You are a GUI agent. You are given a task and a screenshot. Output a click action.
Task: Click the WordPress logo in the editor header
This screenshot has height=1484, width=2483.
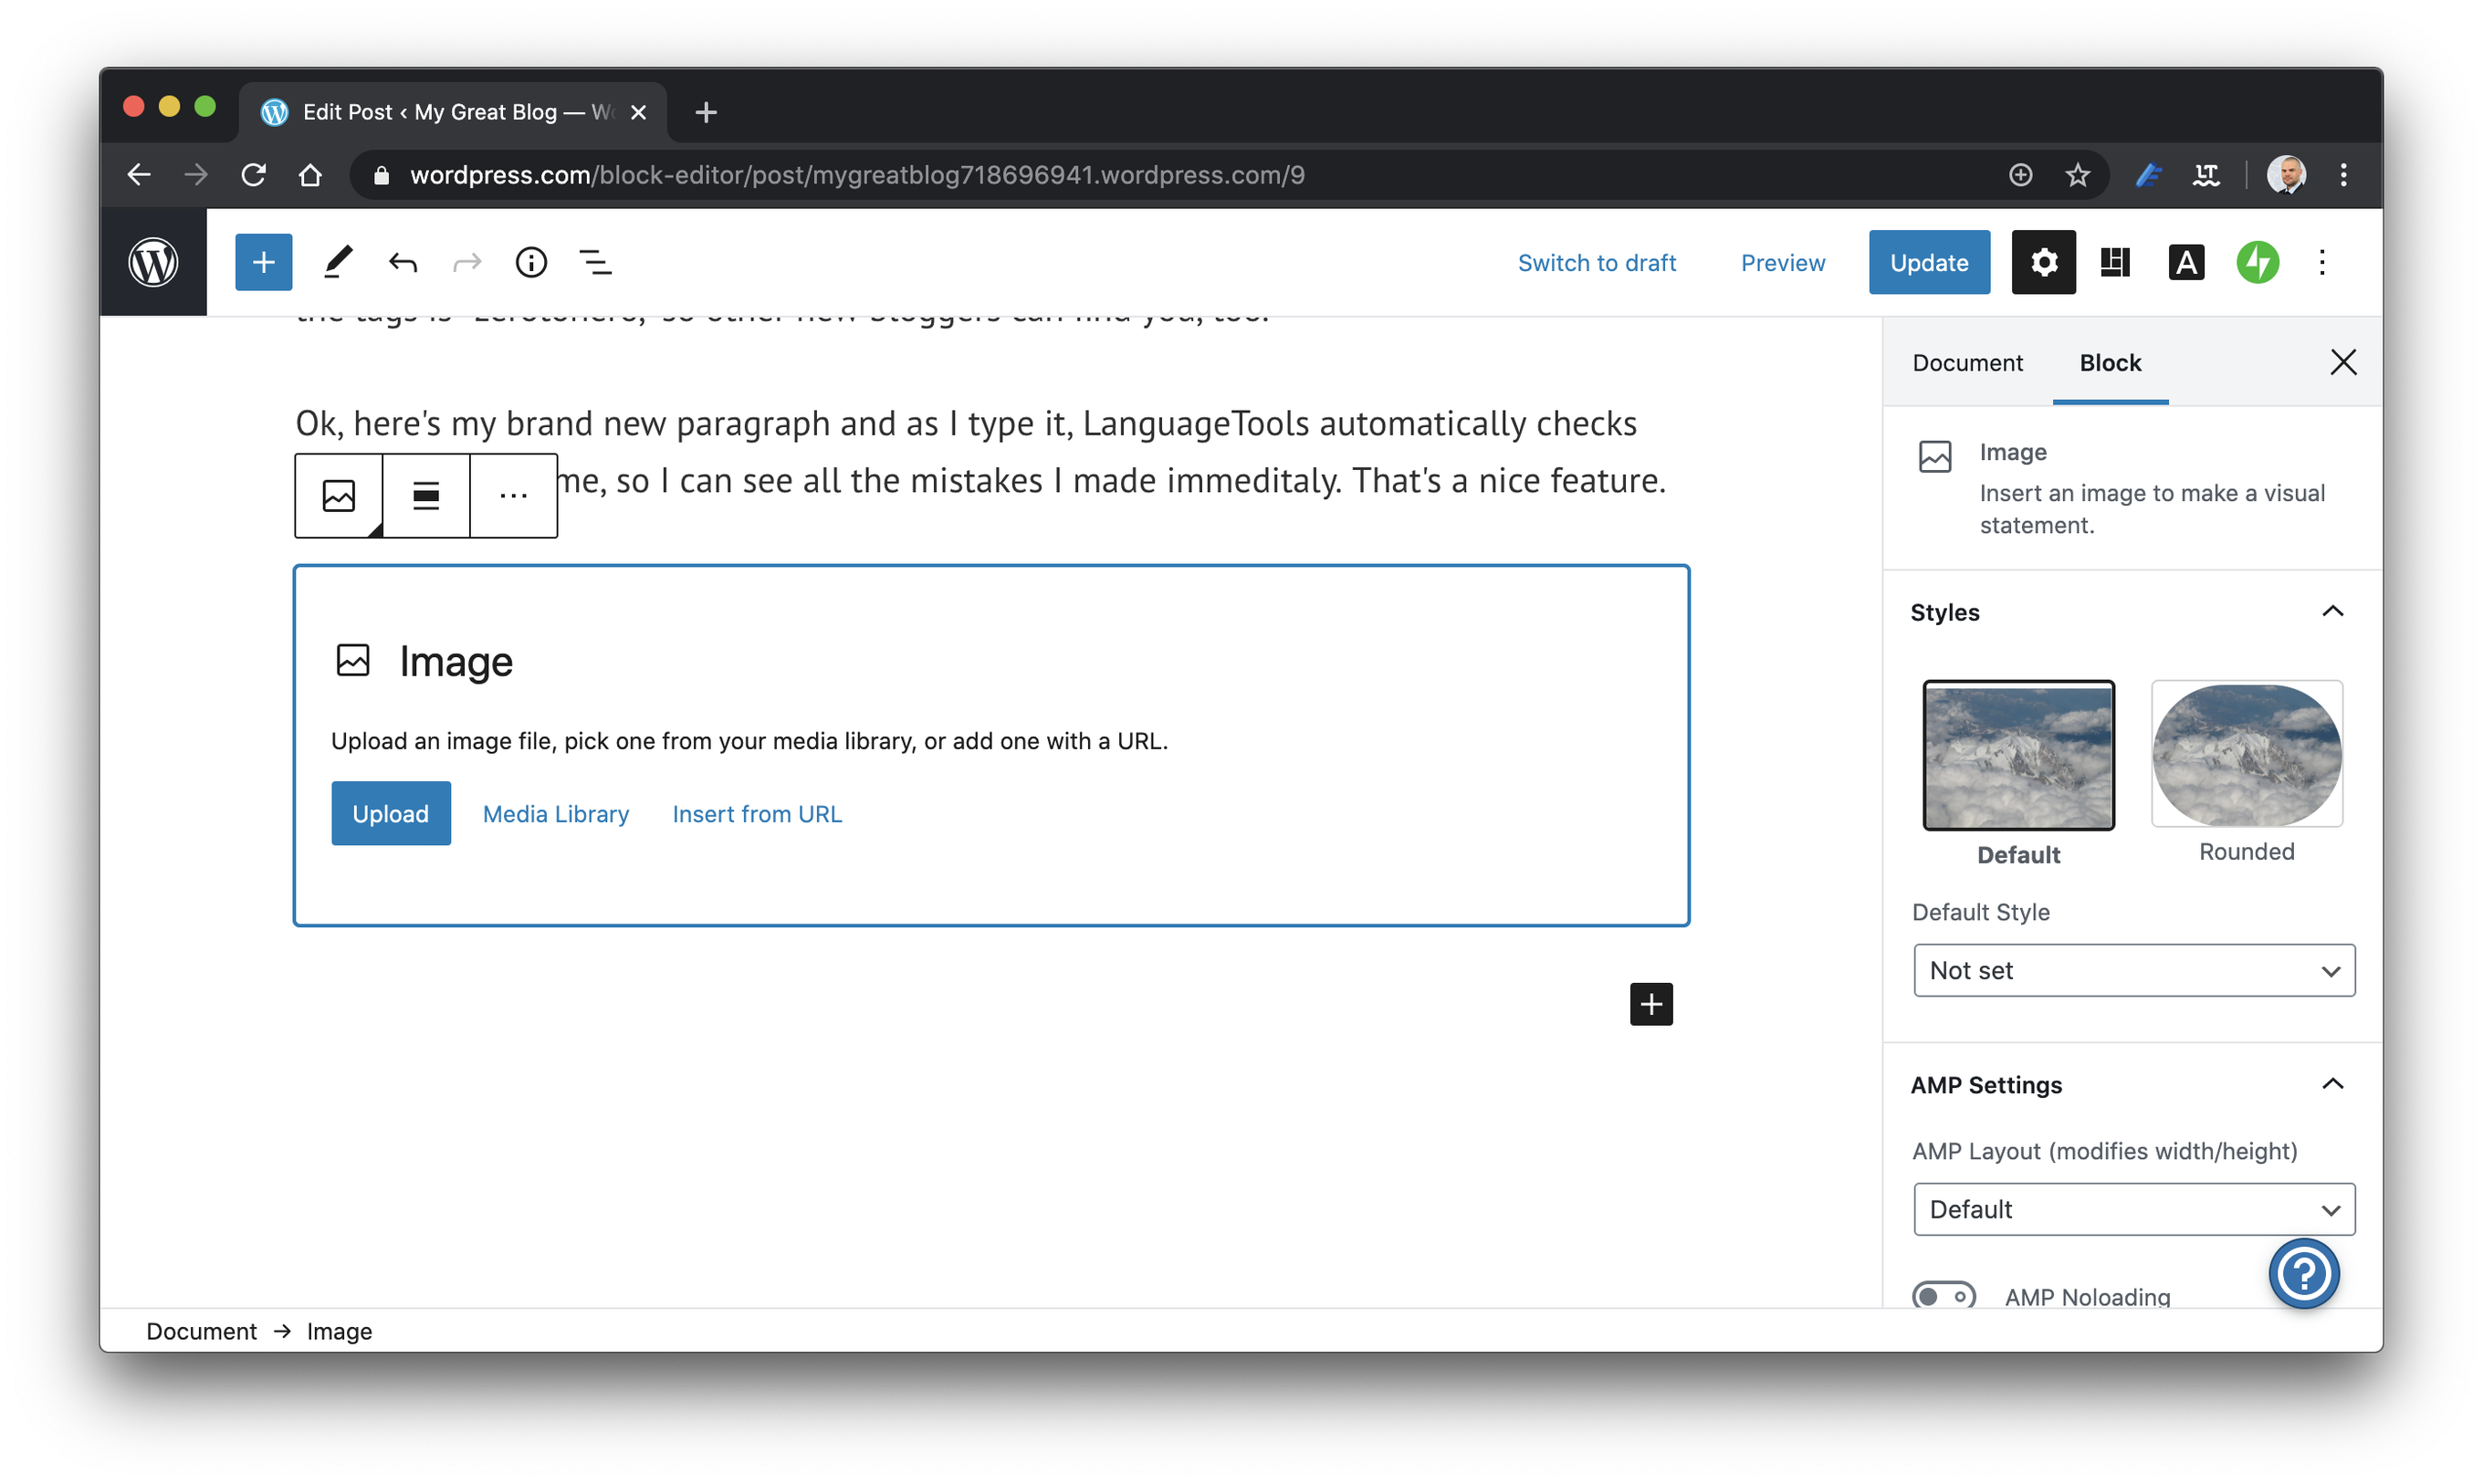pyautogui.click(x=153, y=262)
